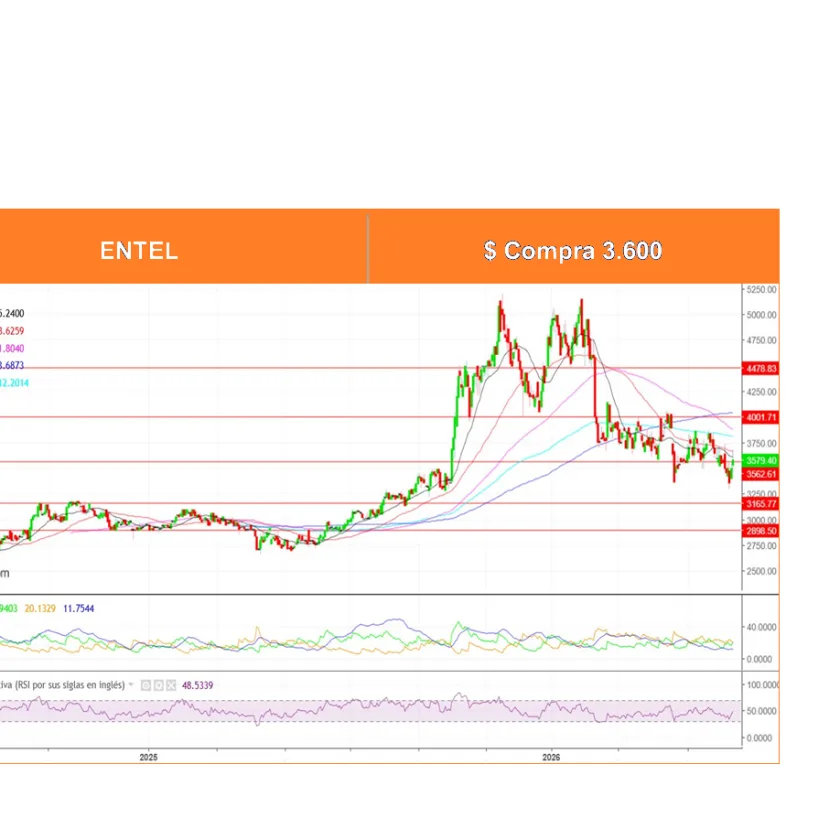The height and width of the screenshot is (840, 840).
Task: Click RSI indicator title text
Action: point(62,685)
